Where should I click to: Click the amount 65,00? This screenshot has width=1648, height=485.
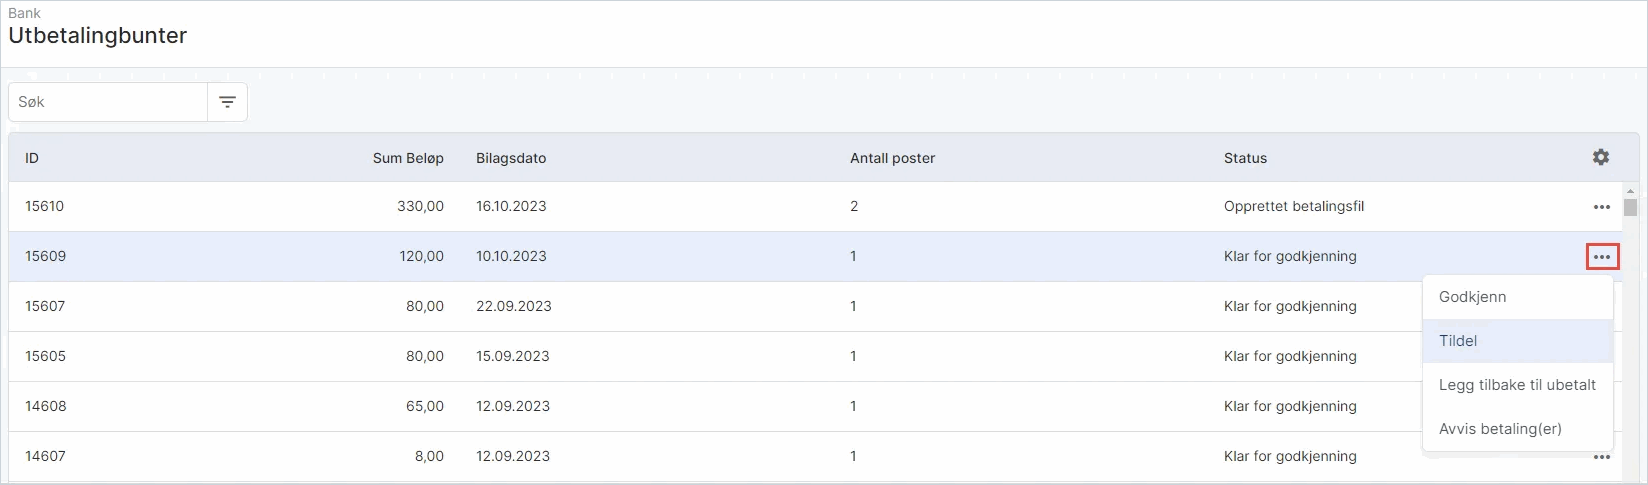(425, 406)
